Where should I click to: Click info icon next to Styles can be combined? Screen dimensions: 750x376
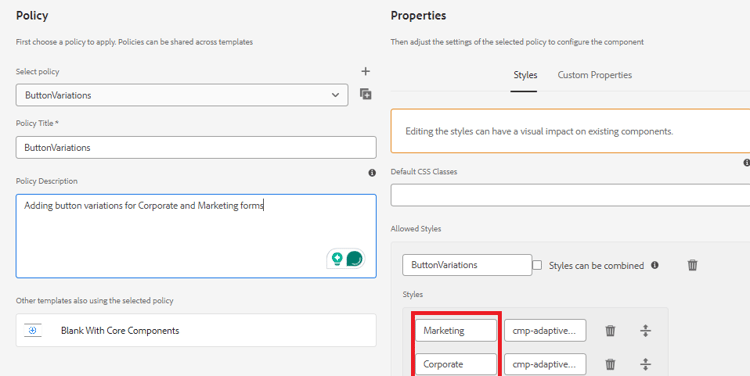[x=655, y=265]
